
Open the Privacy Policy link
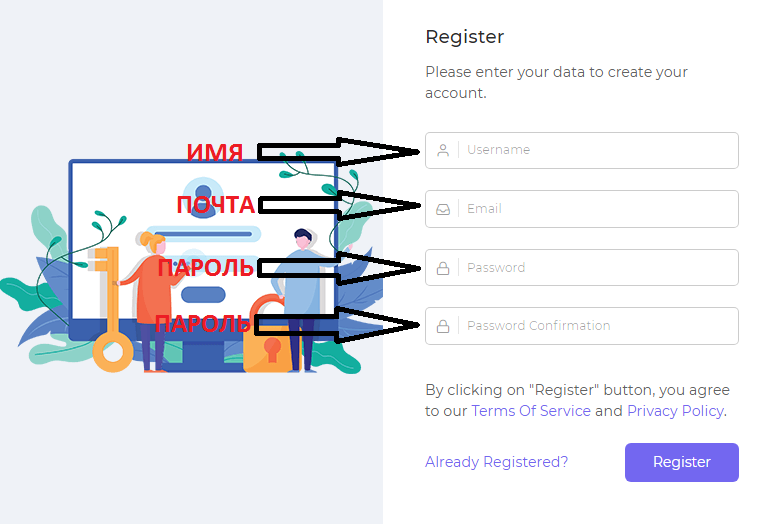click(x=675, y=411)
